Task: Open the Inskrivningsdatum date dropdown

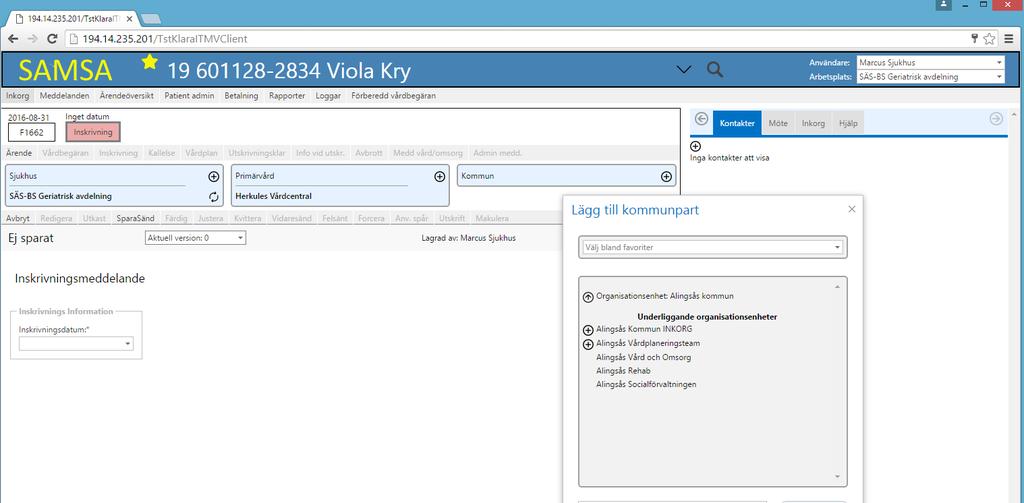Action: (127, 343)
